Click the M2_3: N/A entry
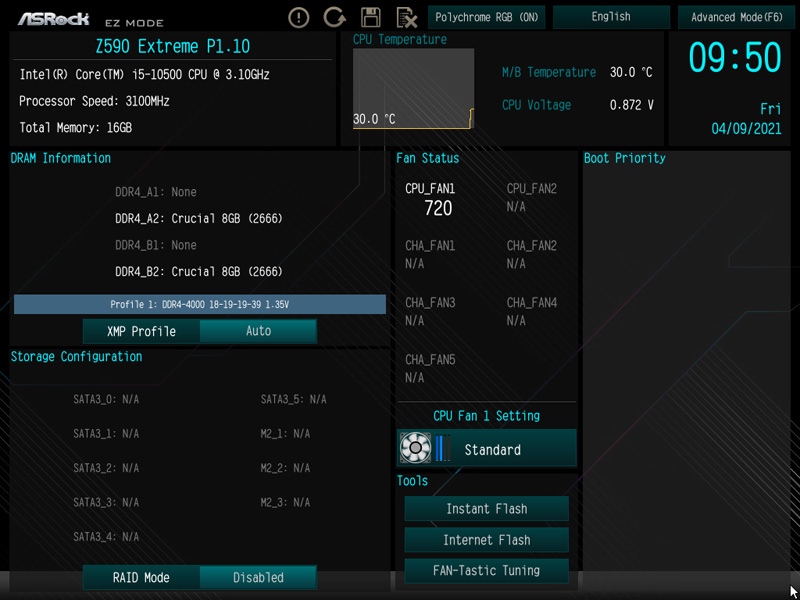Image resolution: width=800 pixels, height=600 pixels. 285,503
